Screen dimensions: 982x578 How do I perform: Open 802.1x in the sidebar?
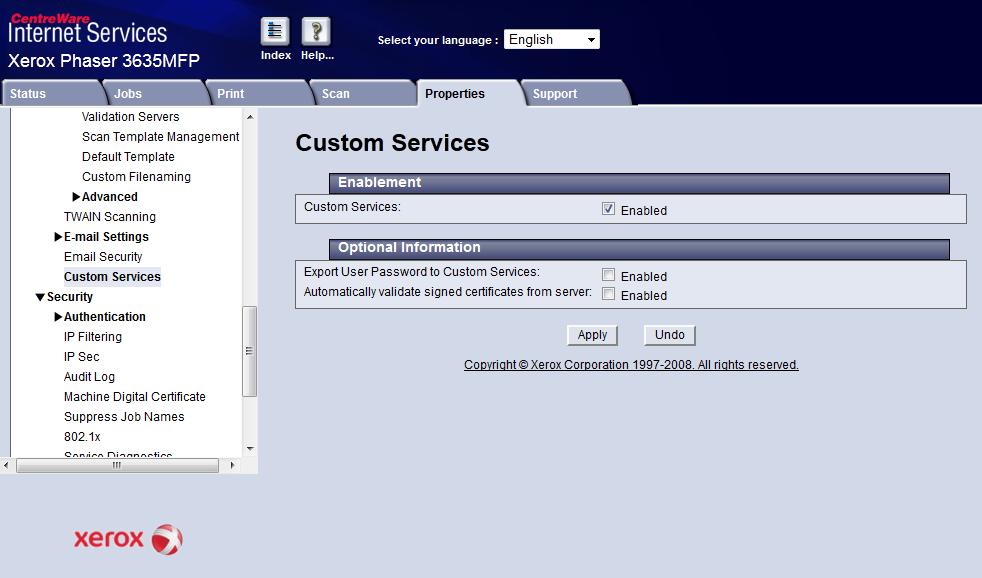[x=82, y=437]
